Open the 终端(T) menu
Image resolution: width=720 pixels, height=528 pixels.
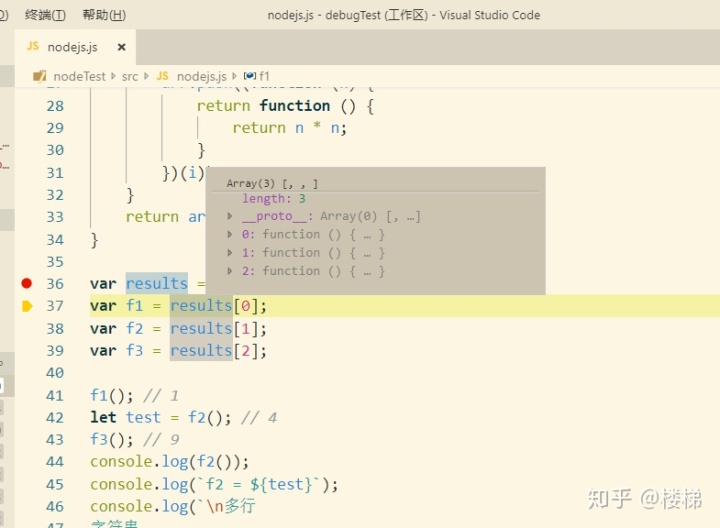click(x=45, y=15)
